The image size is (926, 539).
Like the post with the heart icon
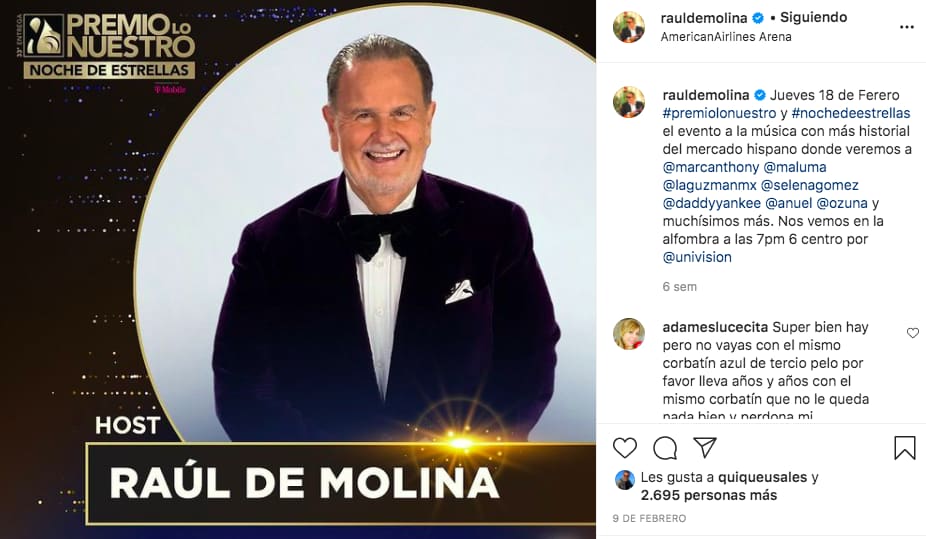624,448
